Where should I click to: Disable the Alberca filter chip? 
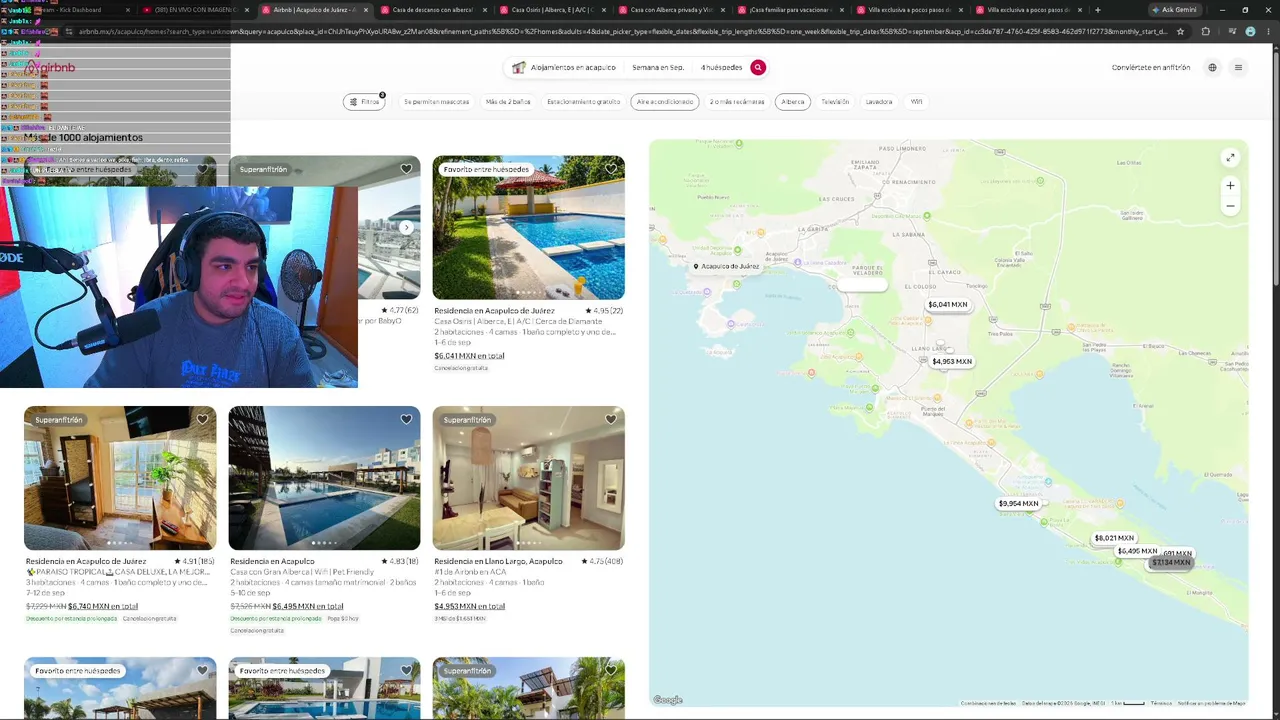click(793, 102)
